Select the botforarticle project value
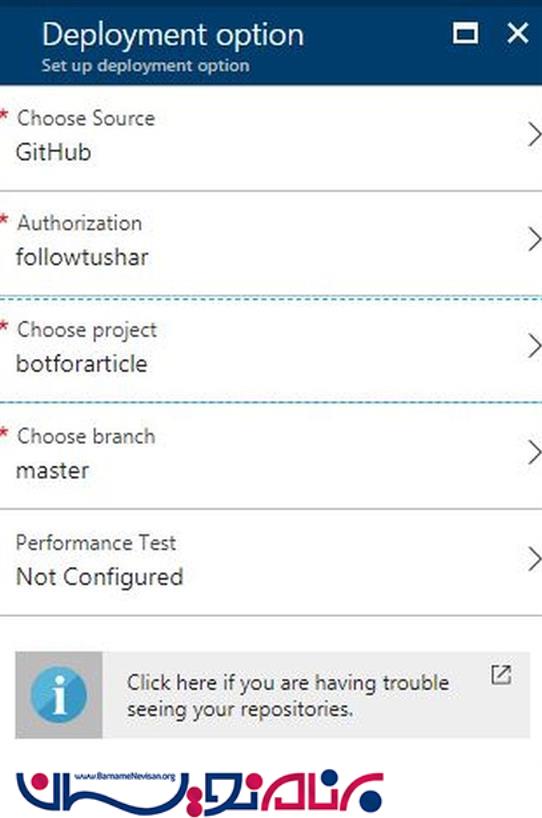This screenshot has height=818, width=542. point(81,364)
